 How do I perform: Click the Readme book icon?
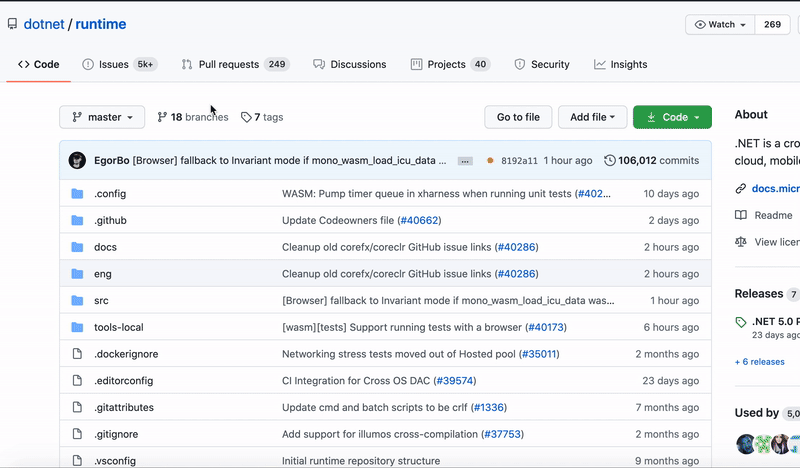tap(741, 215)
